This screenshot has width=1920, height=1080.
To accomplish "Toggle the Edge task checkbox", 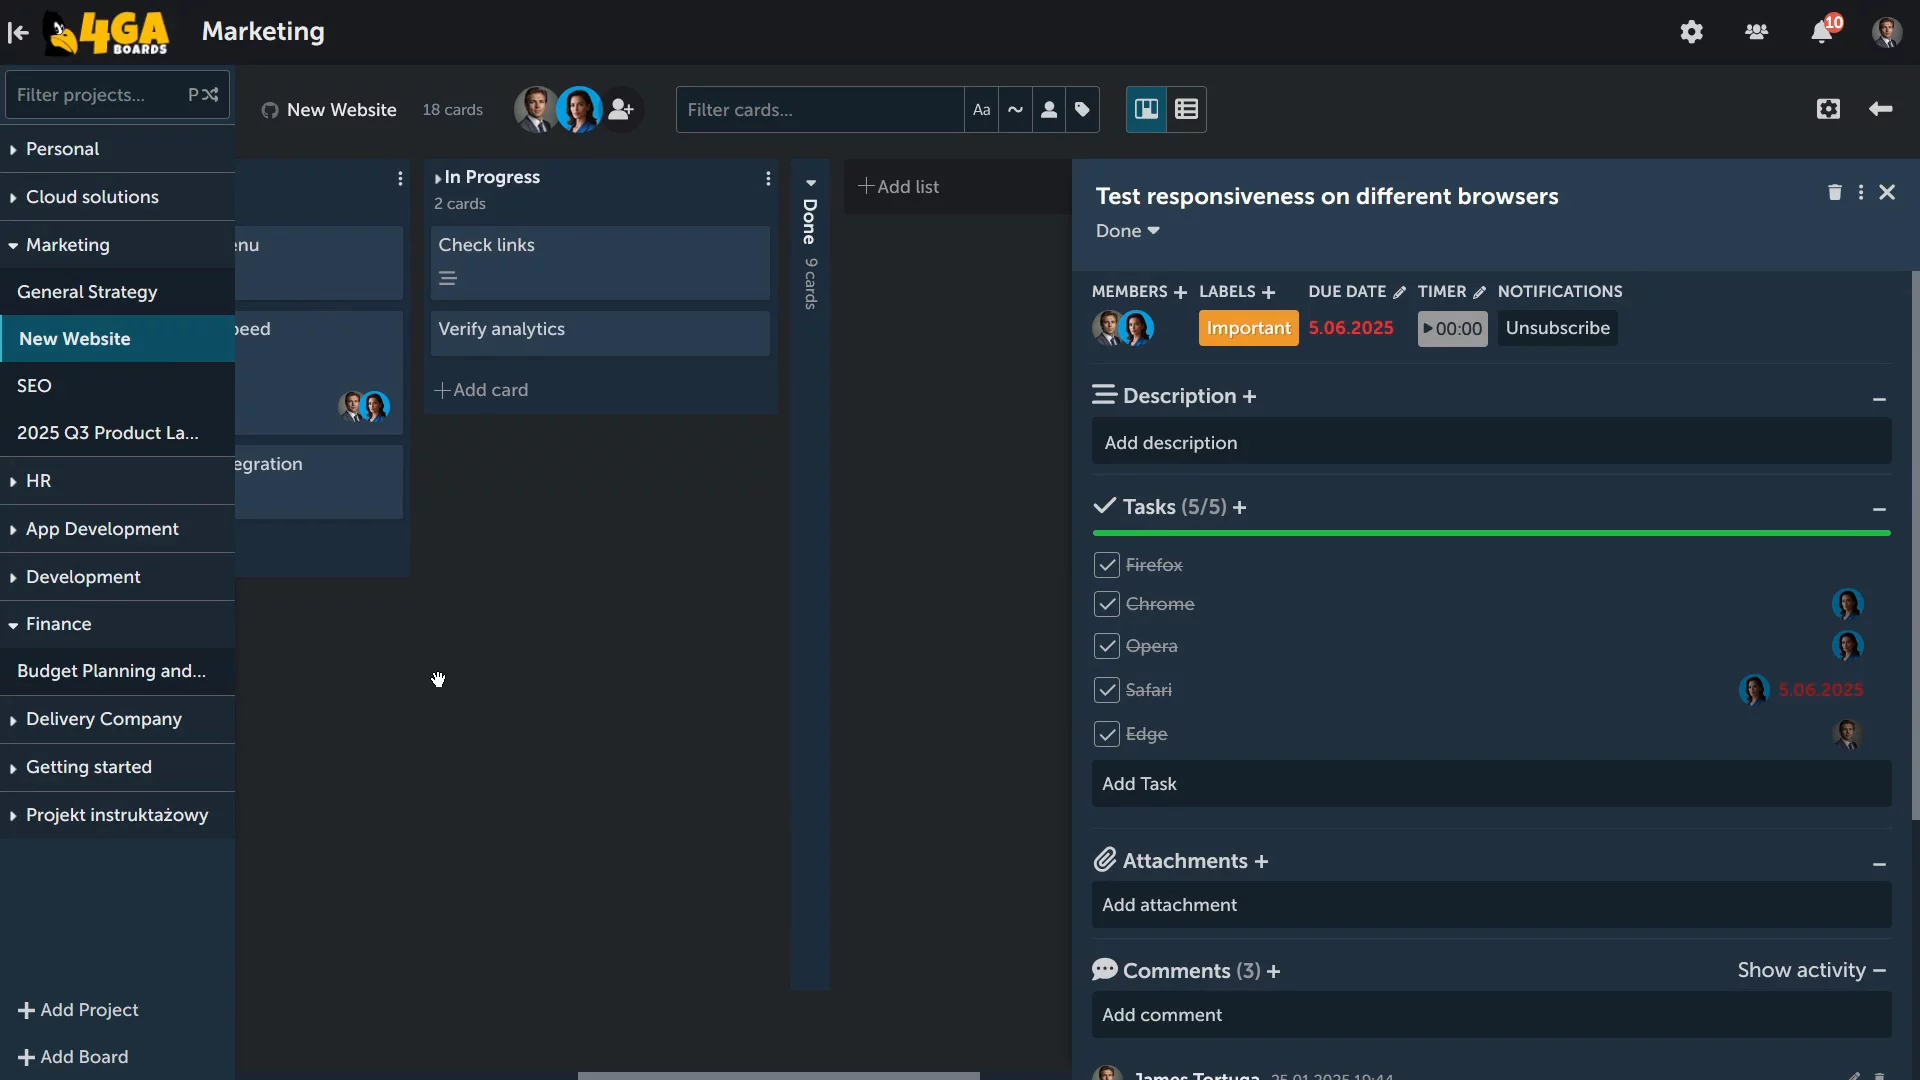I will click(1106, 734).
